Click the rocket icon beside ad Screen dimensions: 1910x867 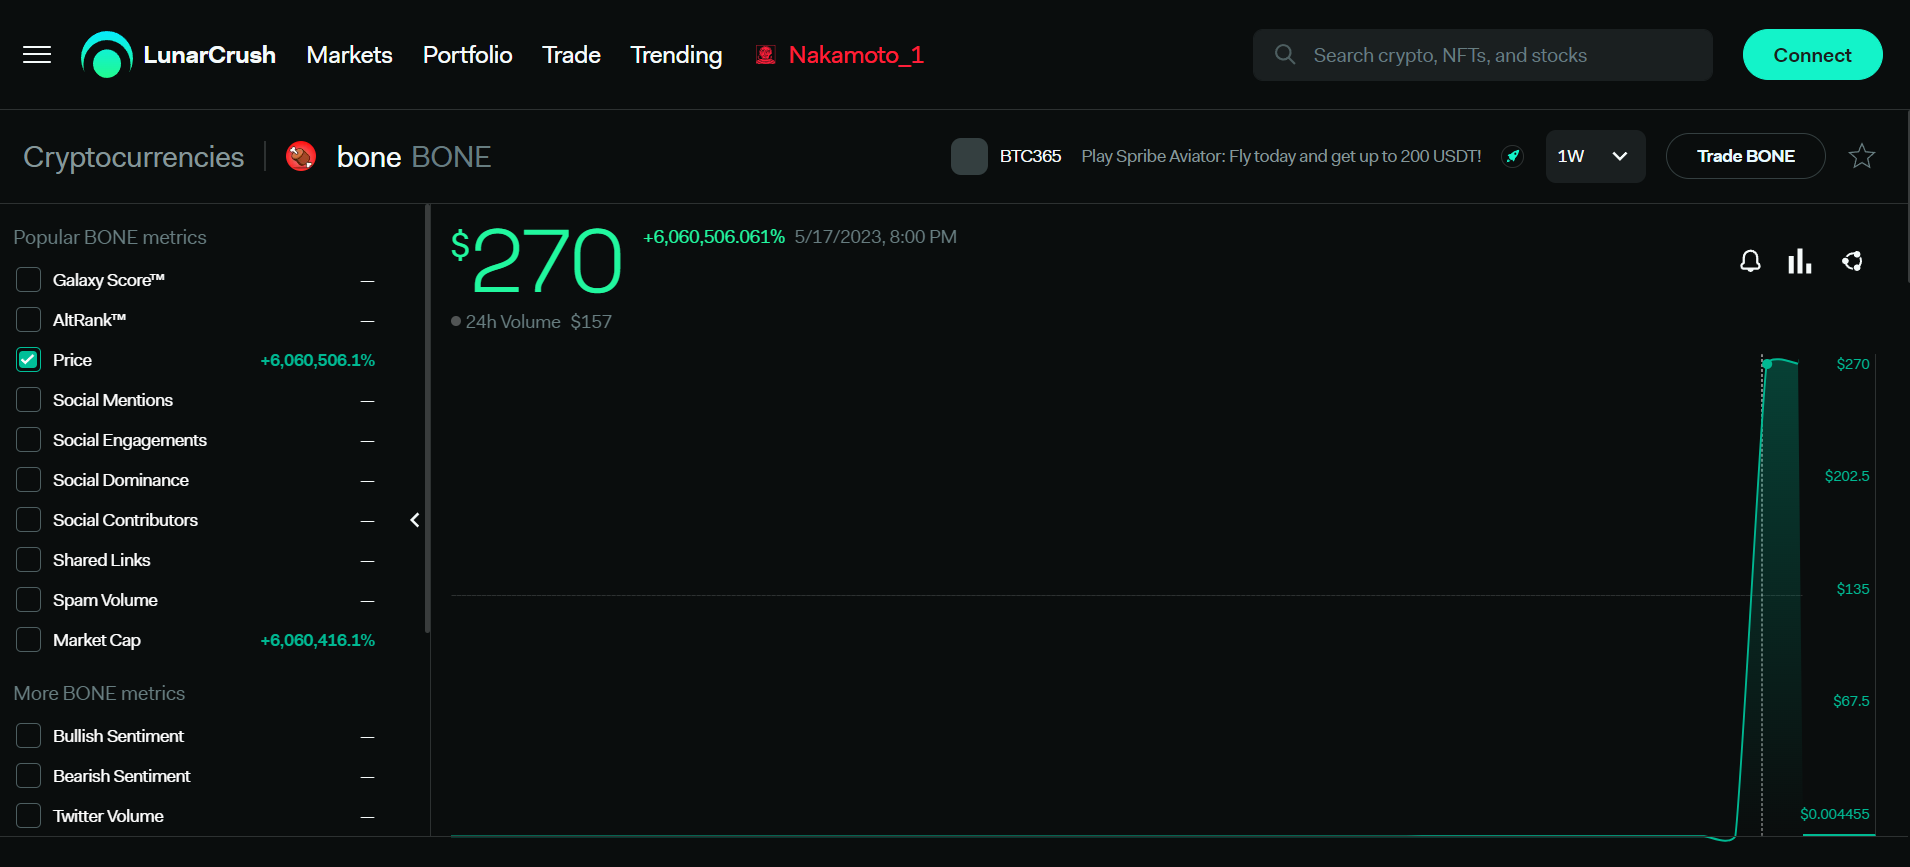click(x=1512, y=156)
